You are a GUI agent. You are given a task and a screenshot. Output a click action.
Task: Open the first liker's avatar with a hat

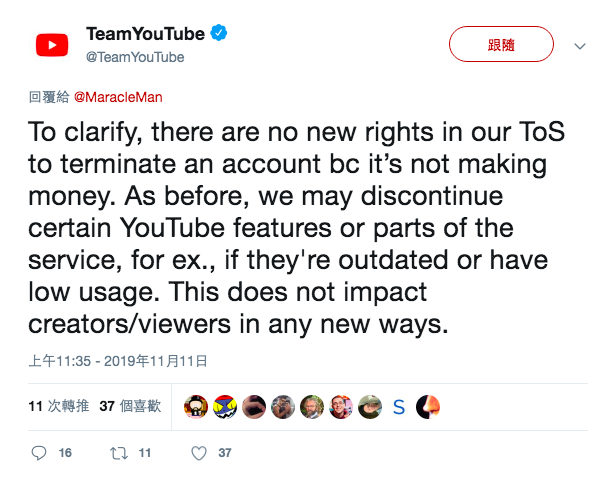[196, 407]
